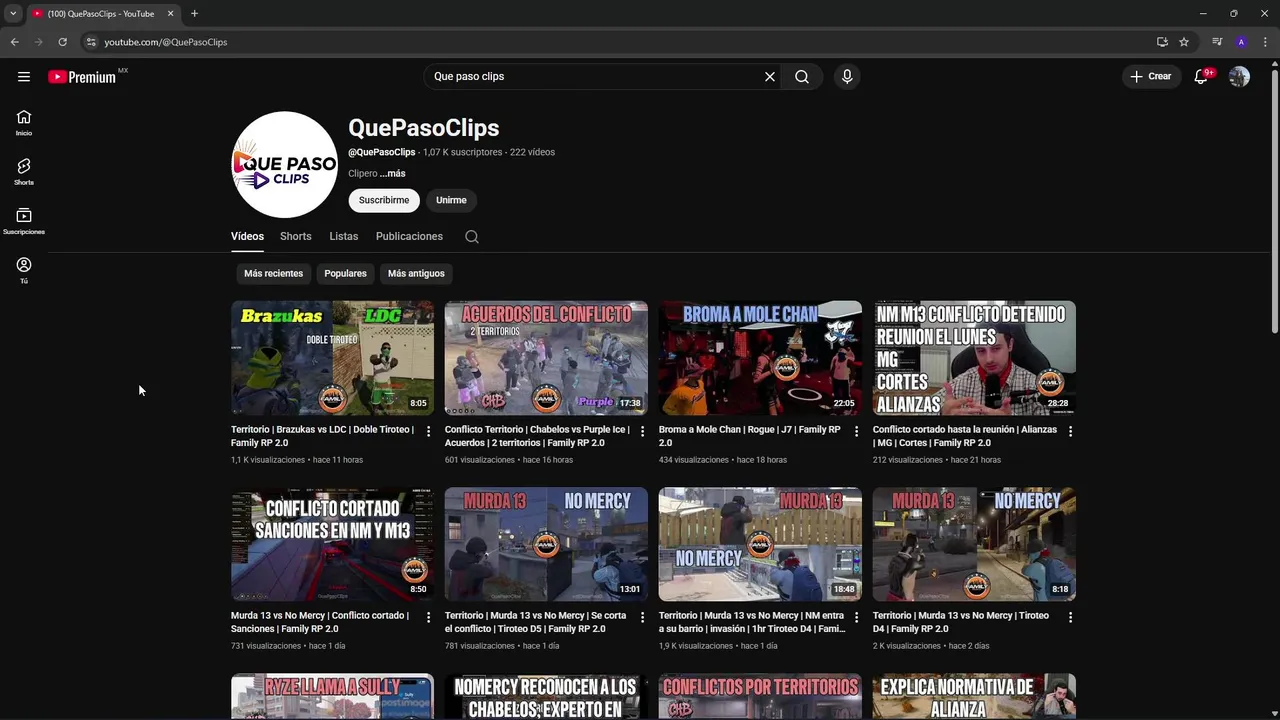Filter by Más recientes
Viewport: 1280px width, 720px height.
point(273,273)
